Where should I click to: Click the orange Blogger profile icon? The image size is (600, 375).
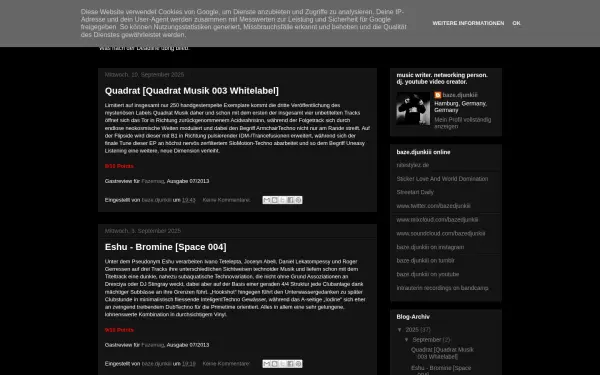pos(438,95)
